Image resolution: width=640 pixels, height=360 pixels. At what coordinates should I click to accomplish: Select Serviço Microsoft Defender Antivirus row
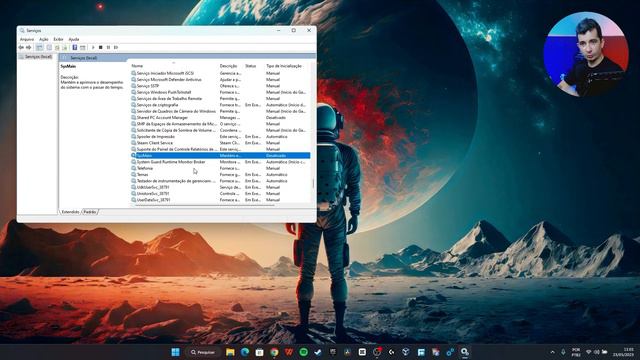(x=220, y=80)
